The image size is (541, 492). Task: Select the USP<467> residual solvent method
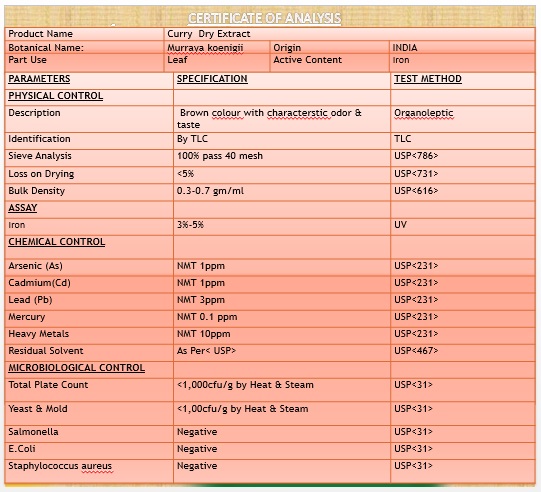click(416, 351)
